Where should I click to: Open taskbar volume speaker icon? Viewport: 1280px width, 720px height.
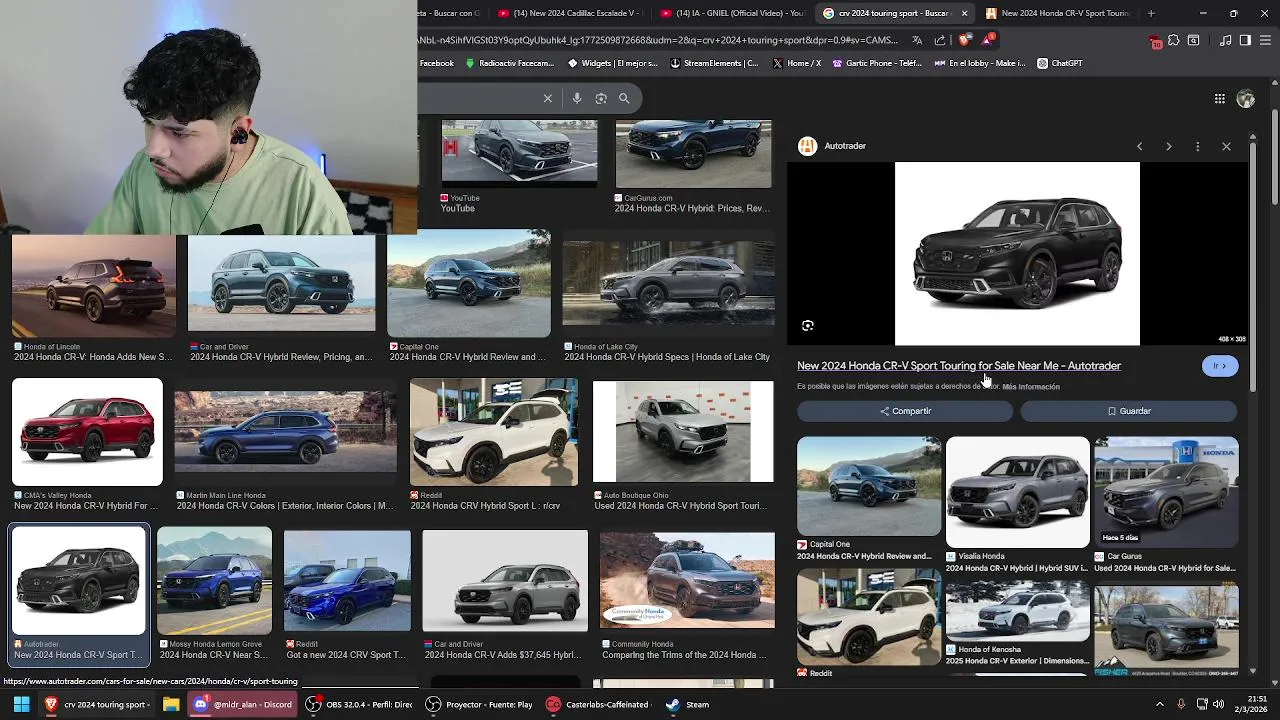[1218, 704]
